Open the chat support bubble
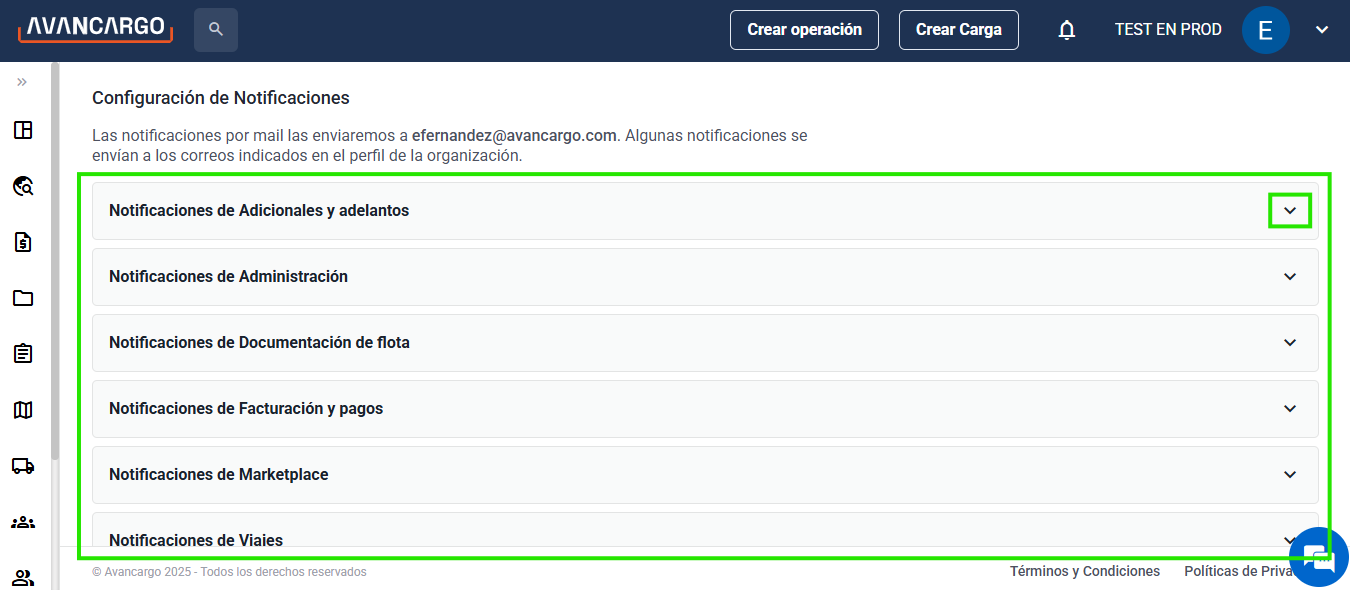 tap(1319, 557)
